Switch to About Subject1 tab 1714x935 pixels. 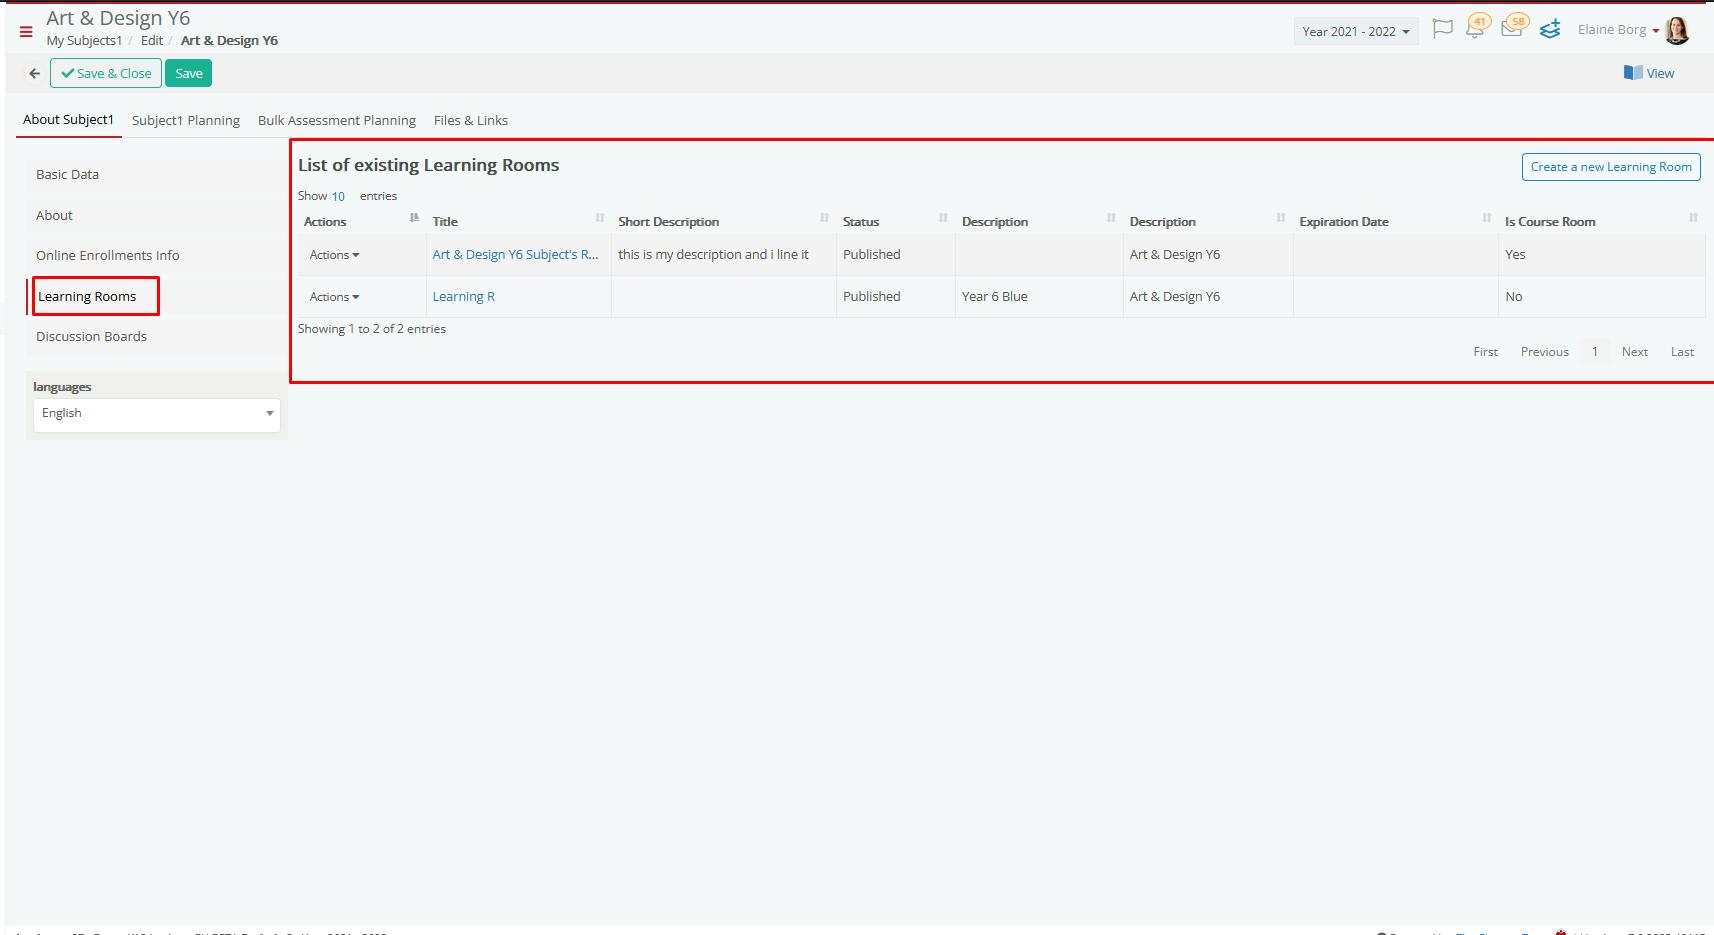point(68,119)
